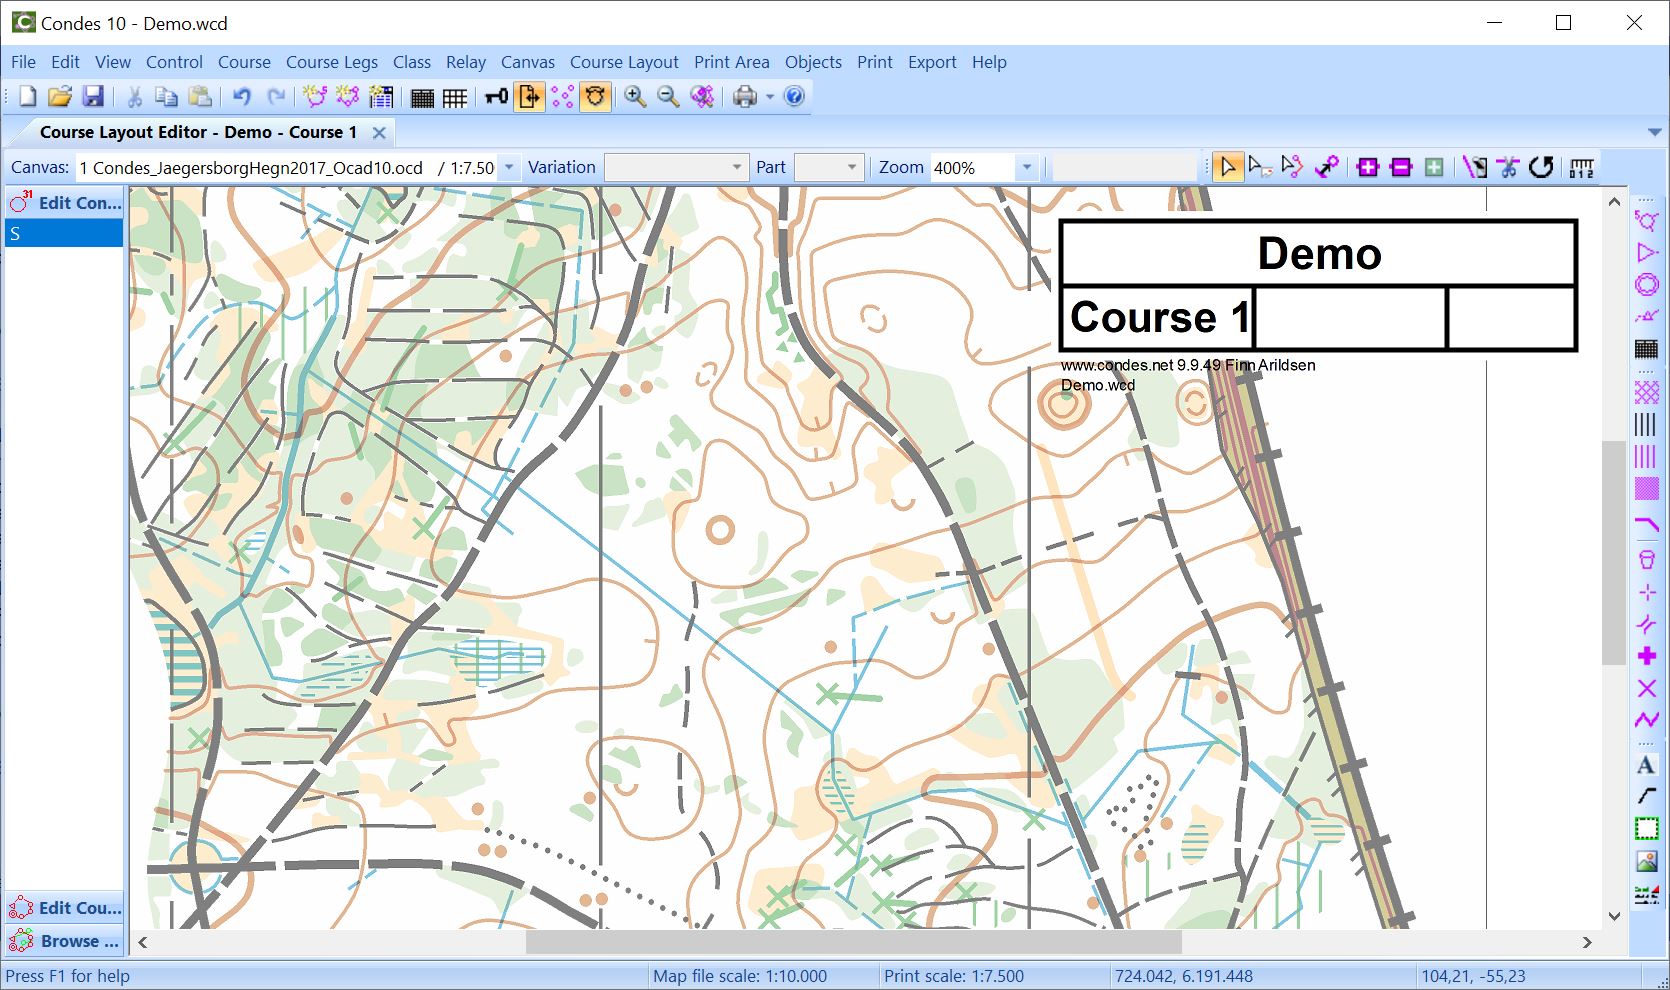This screenshot has height=990, width=1670.
Task: Click the empty field right of the Zoom box
Action: (1125, 167)
